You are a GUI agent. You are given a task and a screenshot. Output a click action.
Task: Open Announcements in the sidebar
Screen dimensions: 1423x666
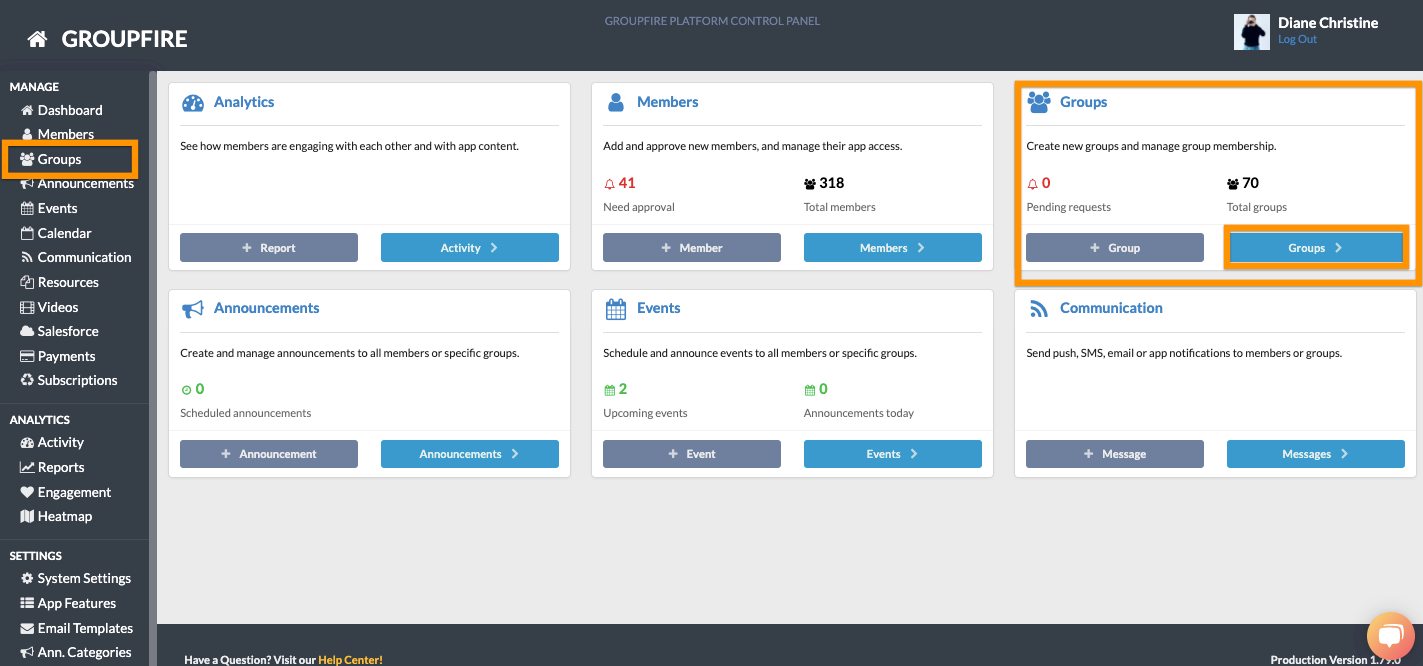pos(77,183)
